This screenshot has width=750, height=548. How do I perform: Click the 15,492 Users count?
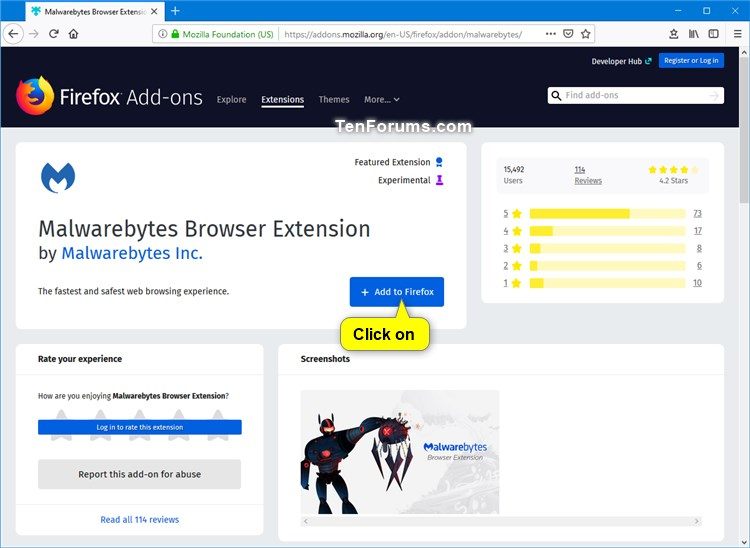pos(514,175)
